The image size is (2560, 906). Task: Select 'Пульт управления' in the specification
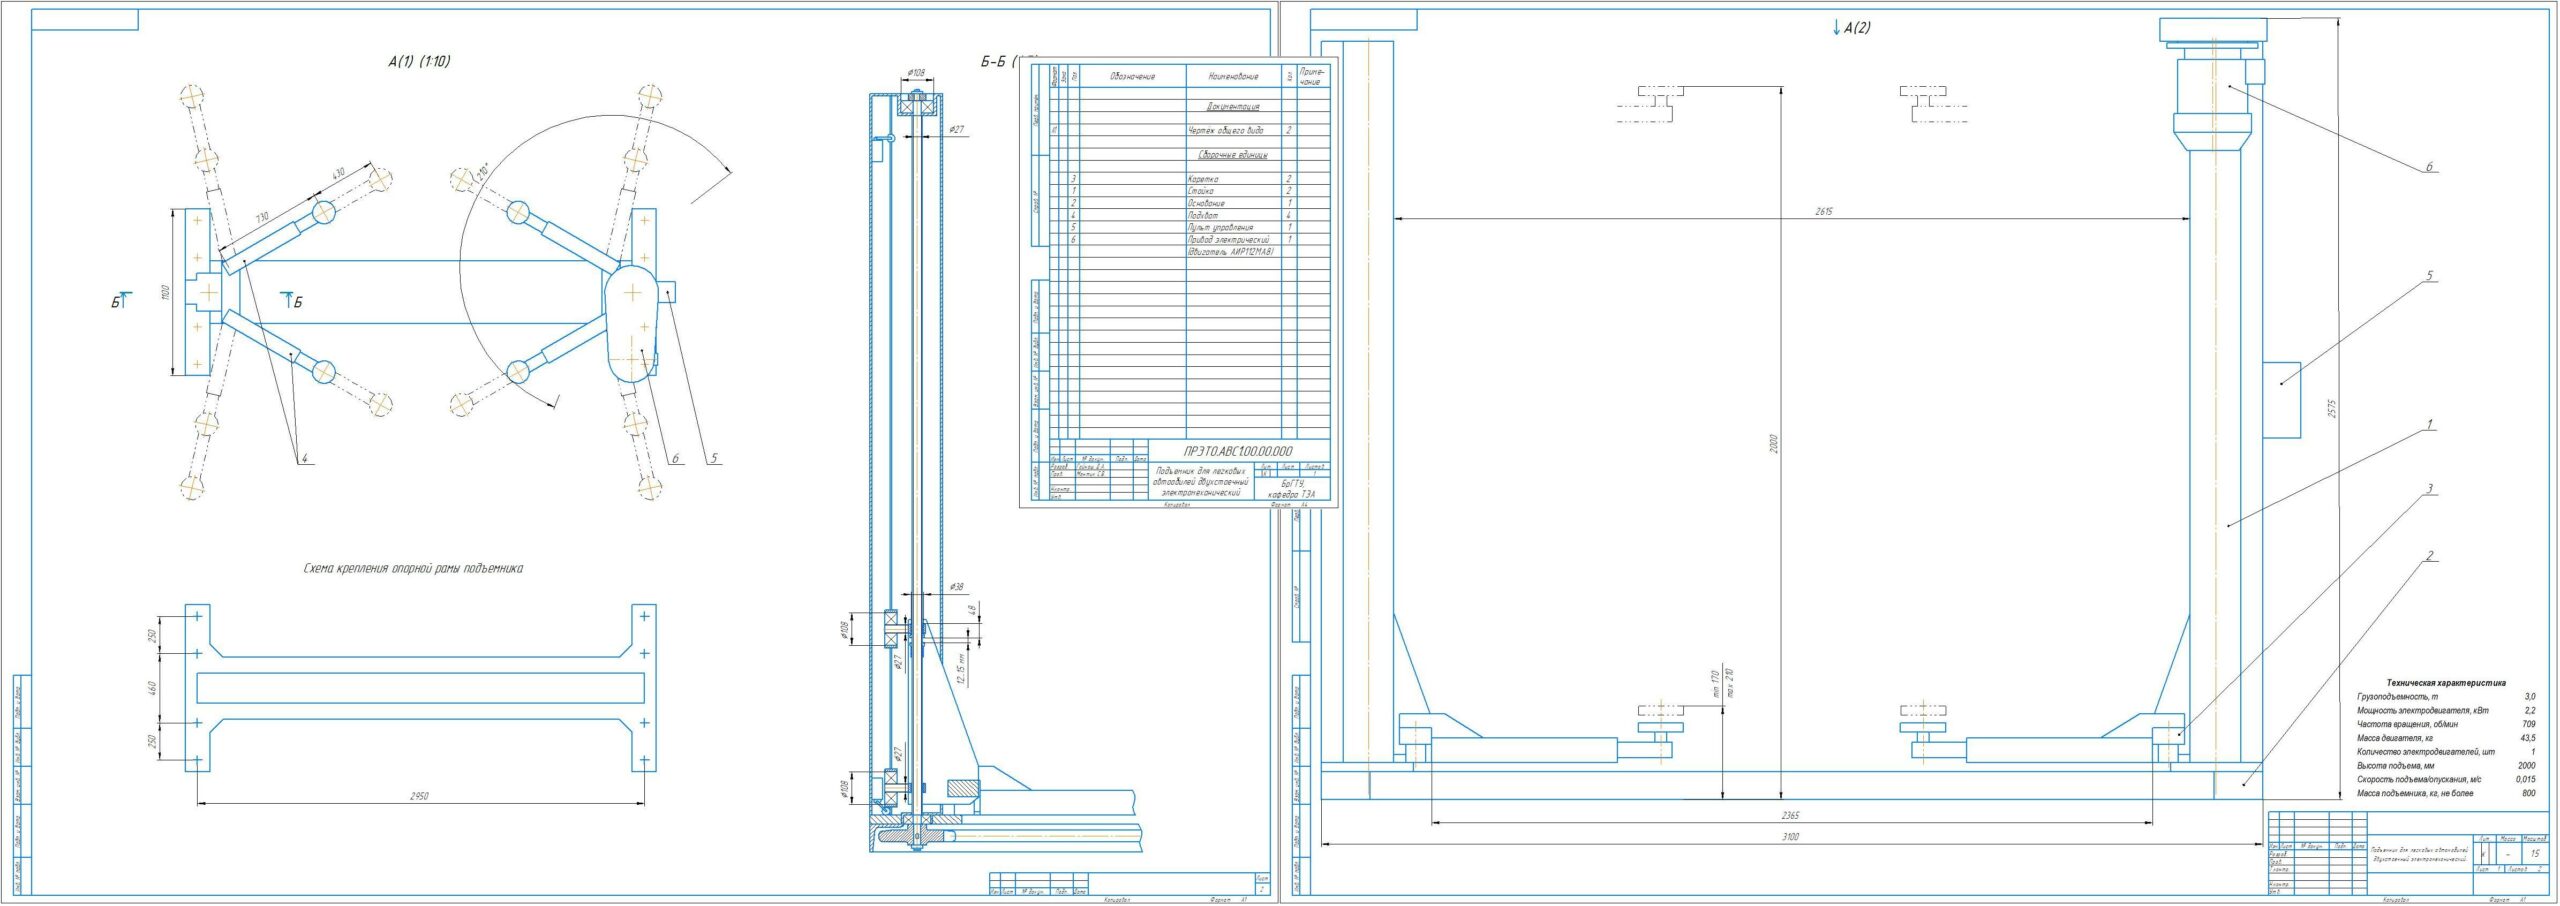(1220, 227)
